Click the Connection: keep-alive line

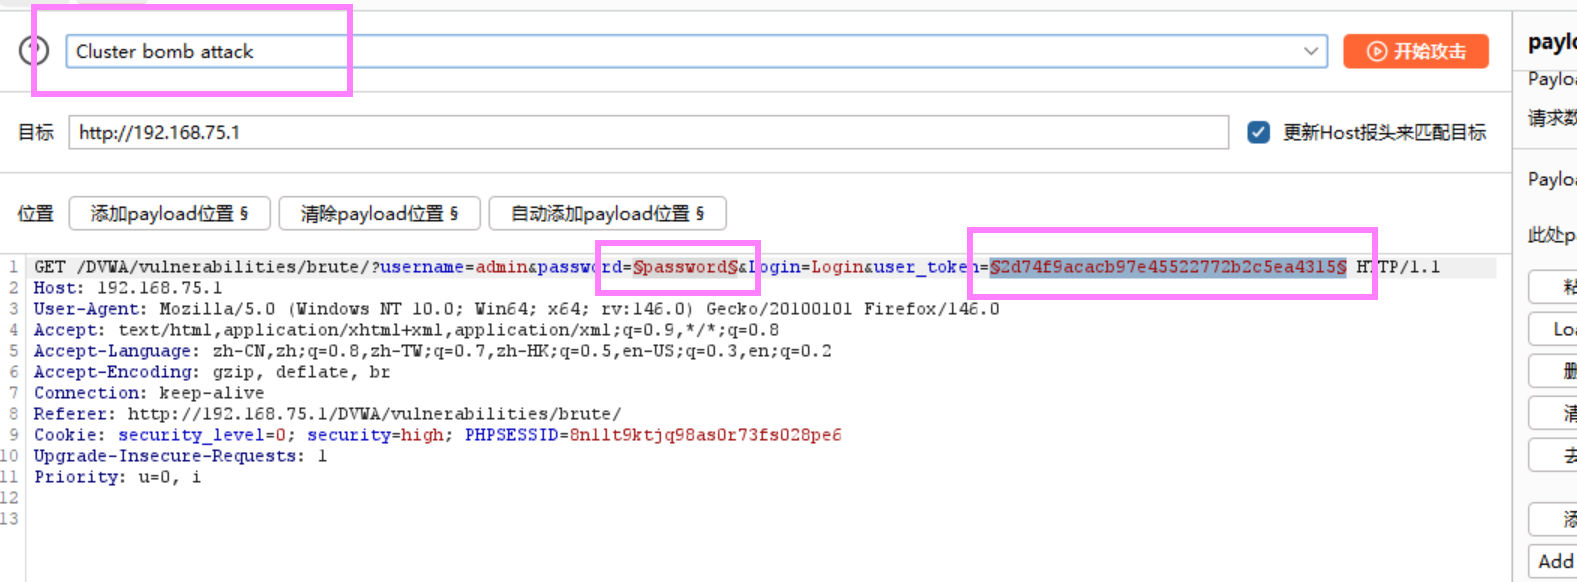[149, 393]
